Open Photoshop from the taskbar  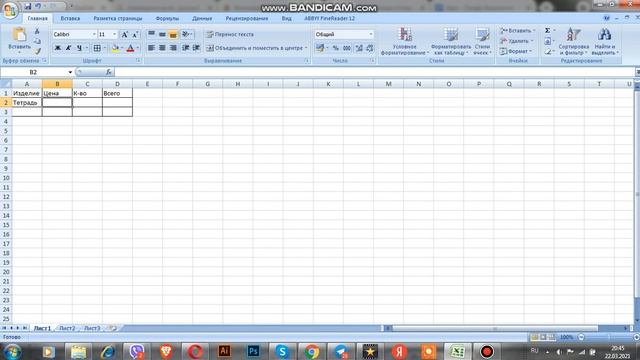[253, 351]
